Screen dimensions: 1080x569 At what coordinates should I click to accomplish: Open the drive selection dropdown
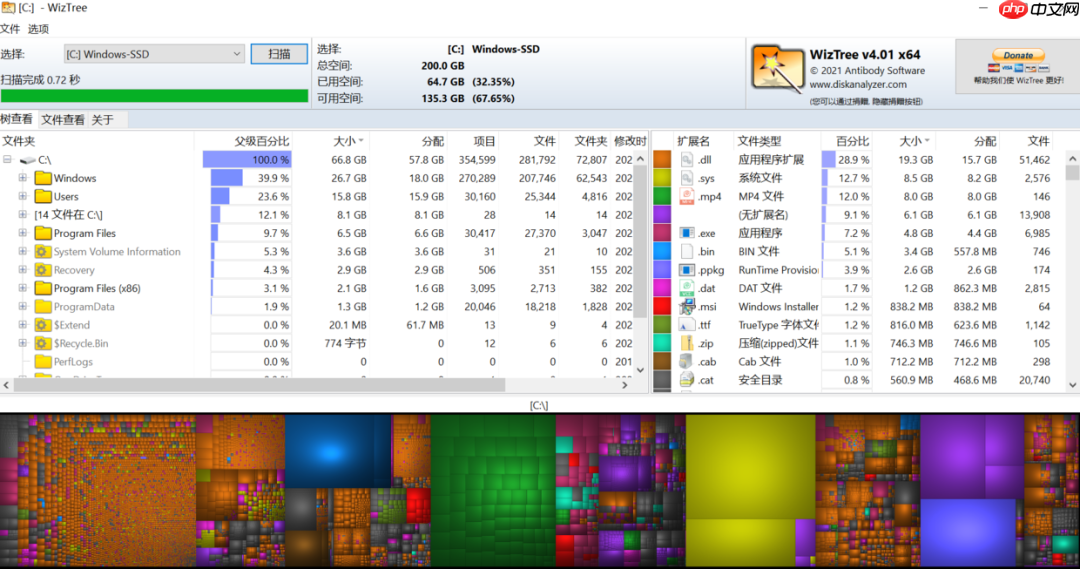coord(154,54)
